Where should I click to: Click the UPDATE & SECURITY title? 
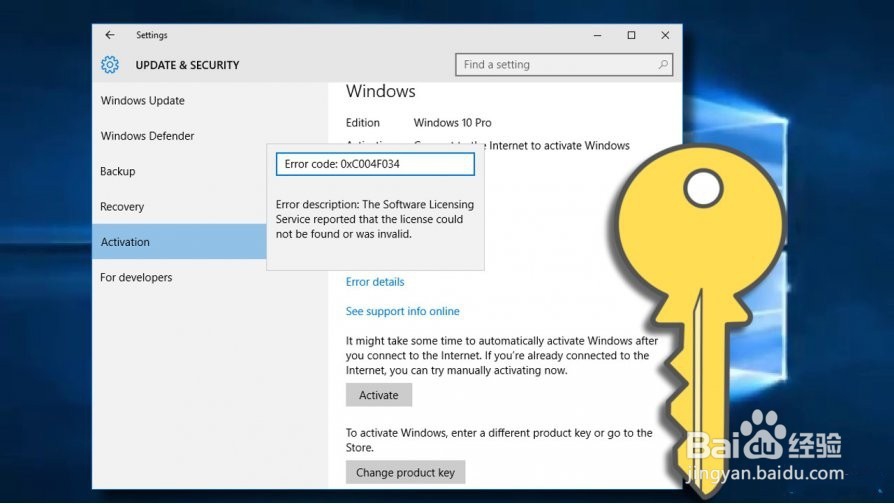tap(187, 65)
